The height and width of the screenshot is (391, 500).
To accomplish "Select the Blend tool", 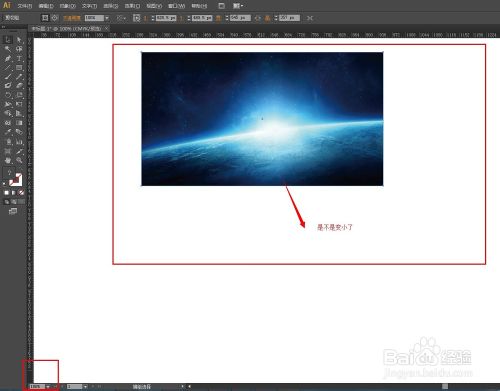I will (x=19, y=132).
